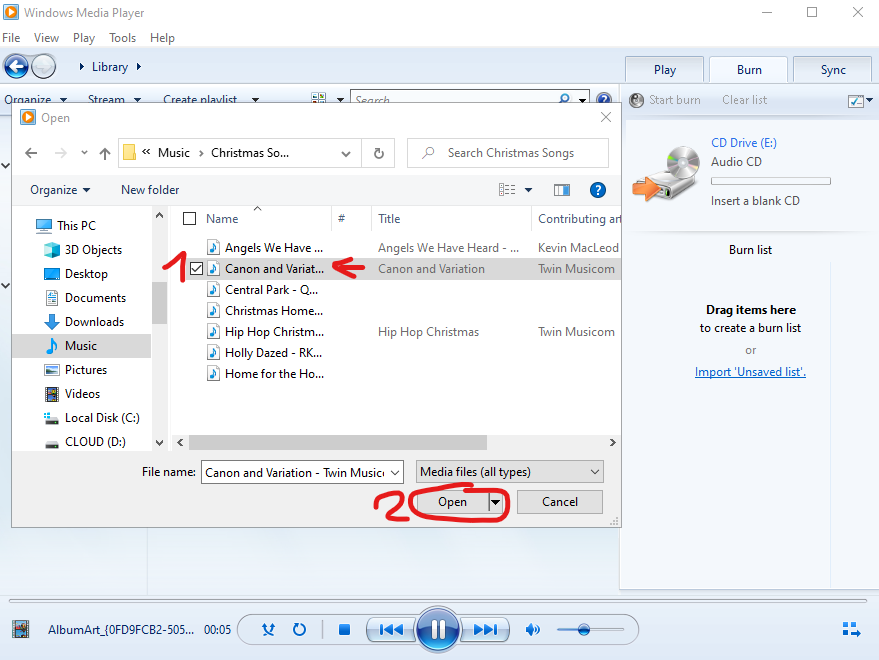This screenshot has height=660, width=879.
Task: Switch to the Play tab
Action: coord(664,70)
